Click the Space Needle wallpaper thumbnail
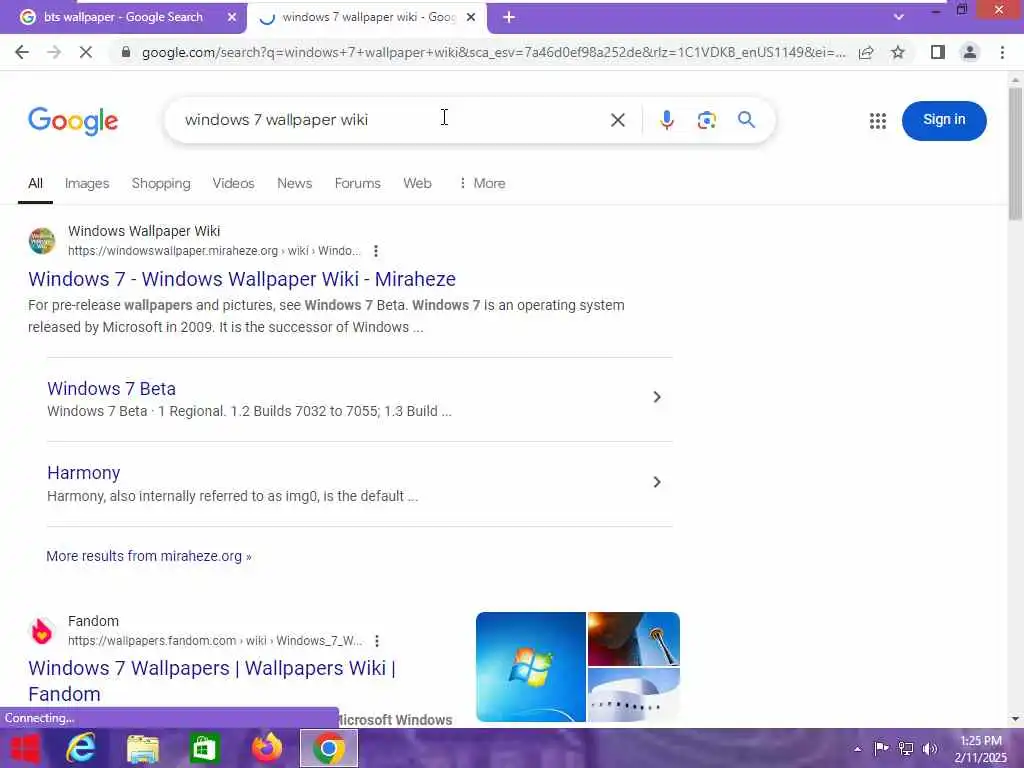The width and height of the screenshot is (1024, 768). [x=633, y=639]
